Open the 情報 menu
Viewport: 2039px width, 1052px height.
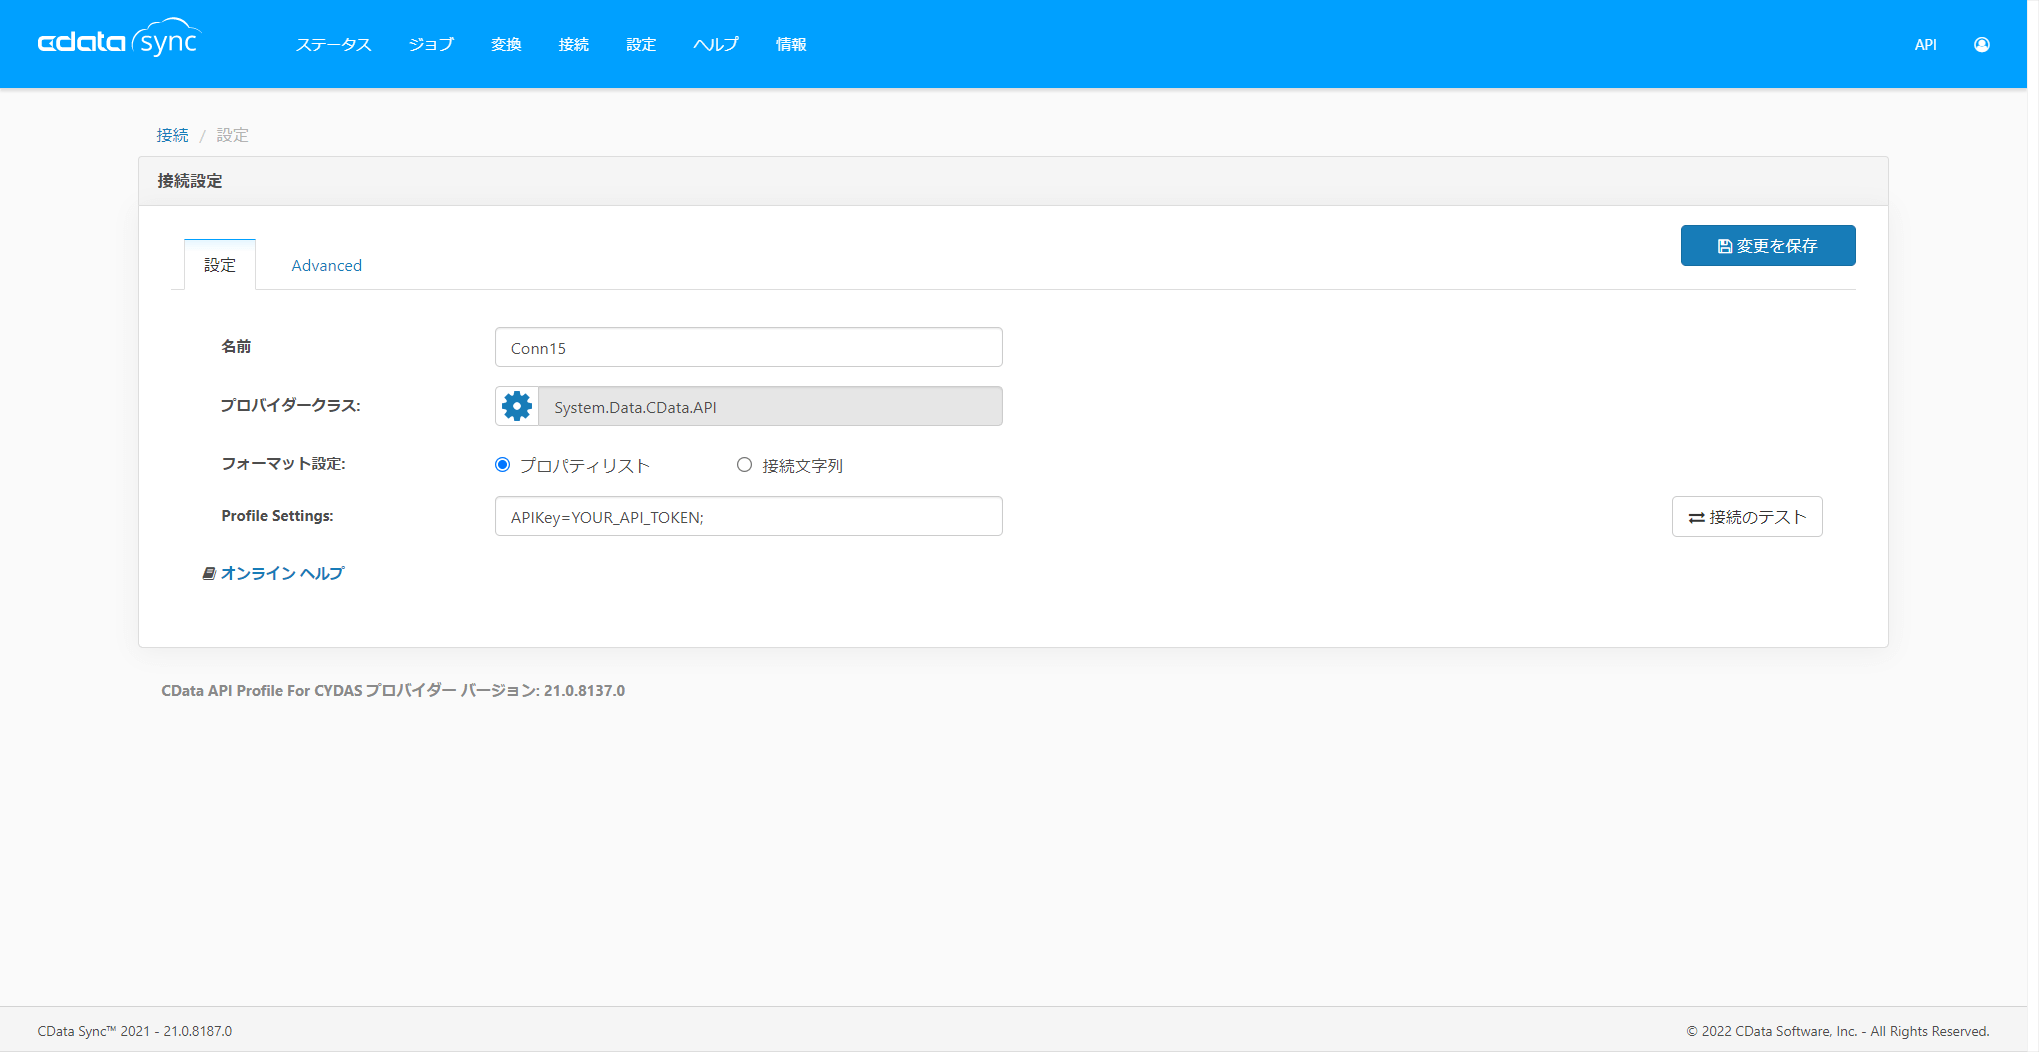791,45
